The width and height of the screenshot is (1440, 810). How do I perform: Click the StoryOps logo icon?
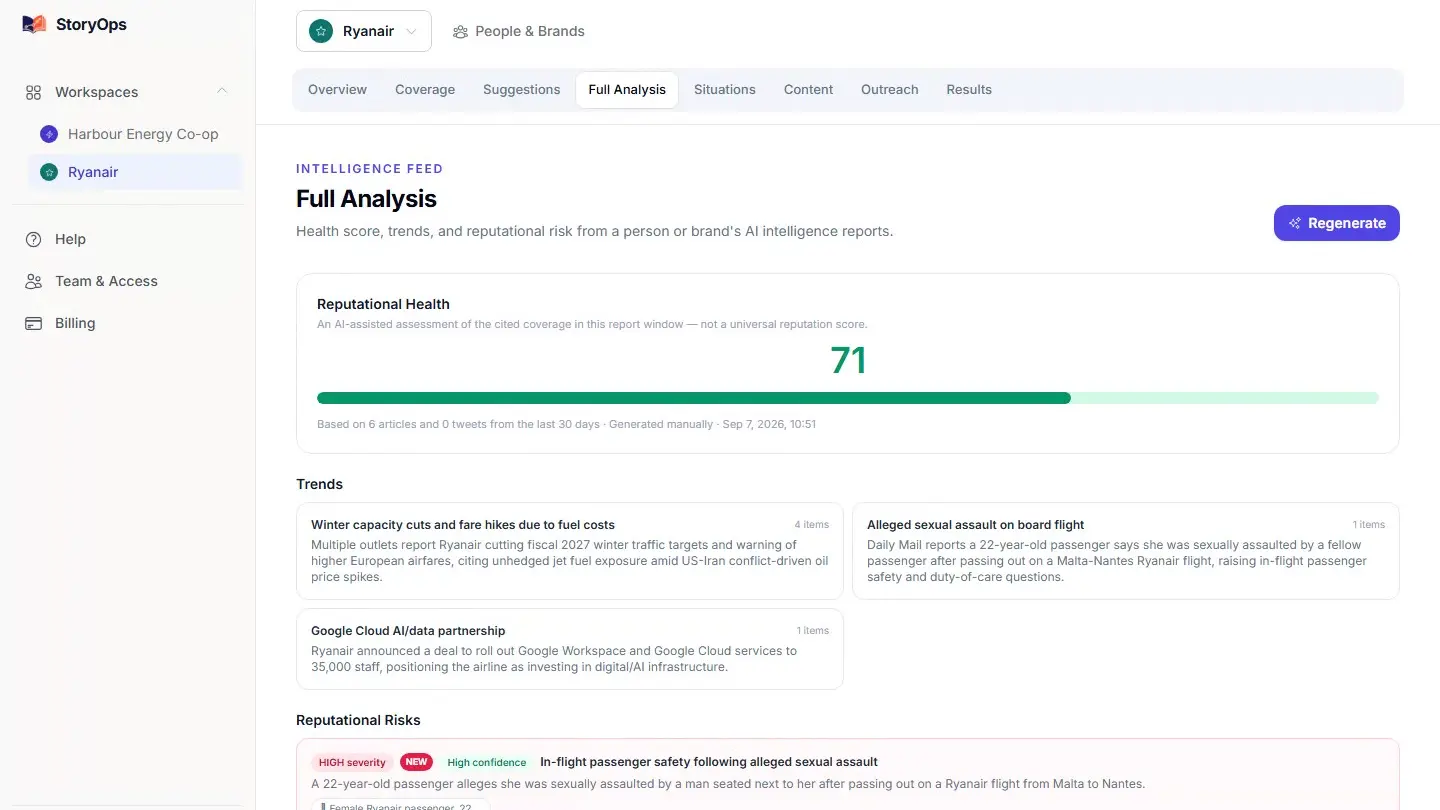[x=34, y=24]
